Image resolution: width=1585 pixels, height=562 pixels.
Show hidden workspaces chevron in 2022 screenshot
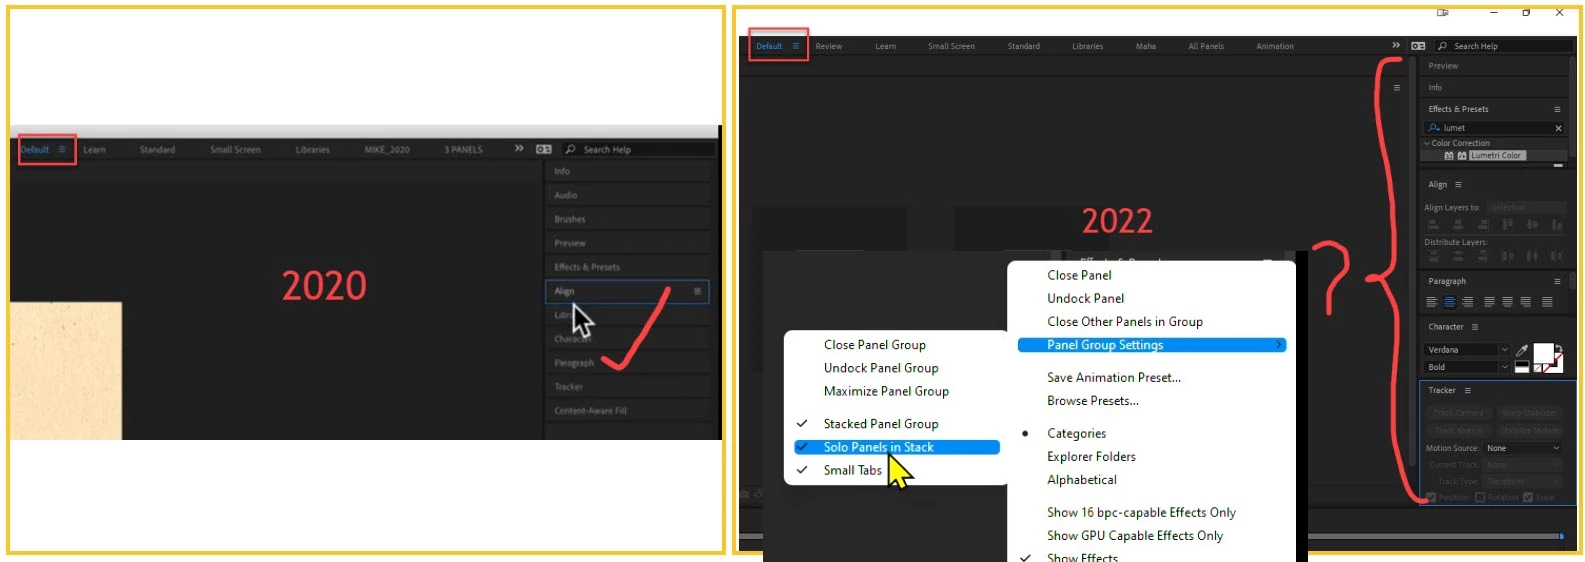[x=1396, y=45]
